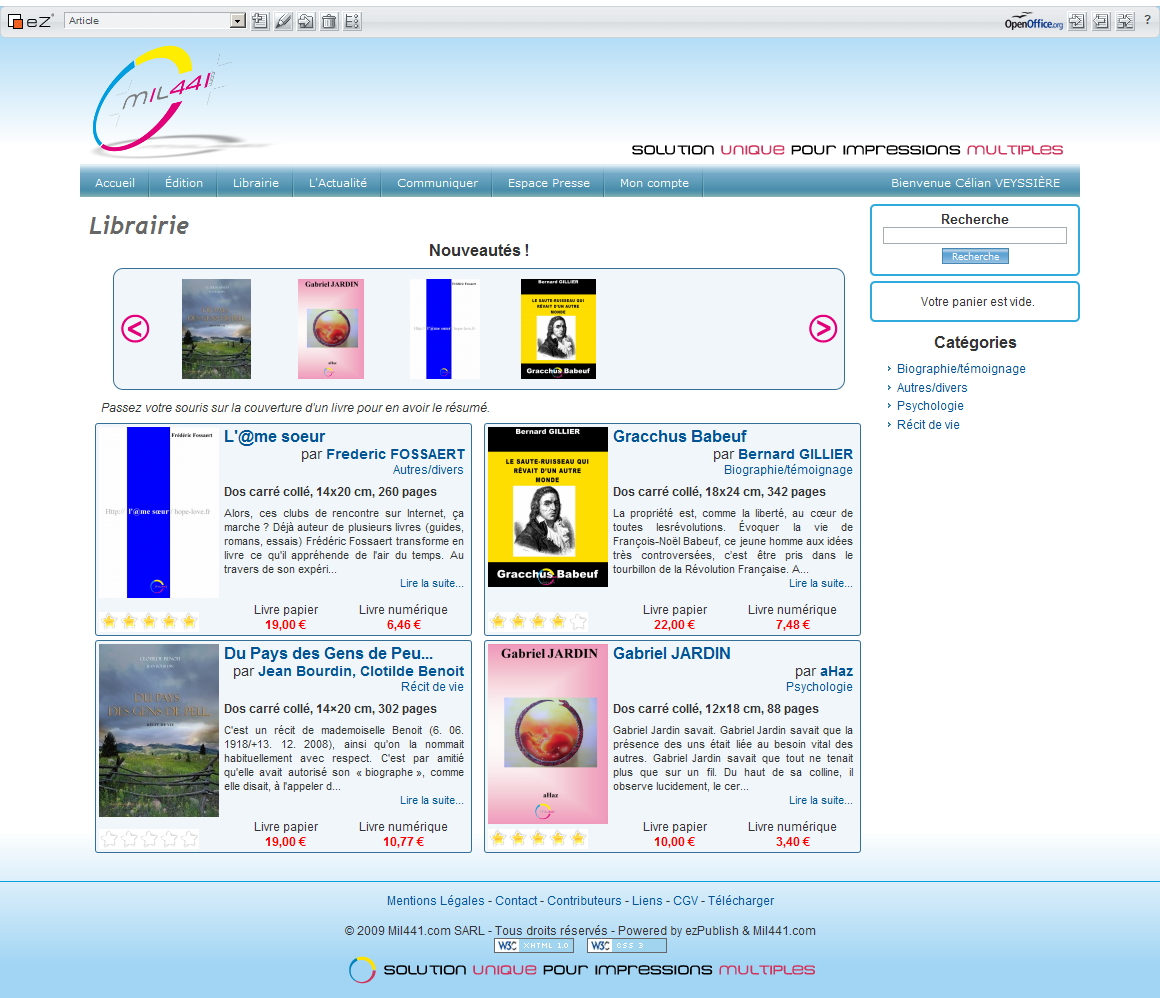The height and width of the screenshot is (998, 1160).
Task: Click the OpenOffice replace document icon
Action: coord(1125,21)
